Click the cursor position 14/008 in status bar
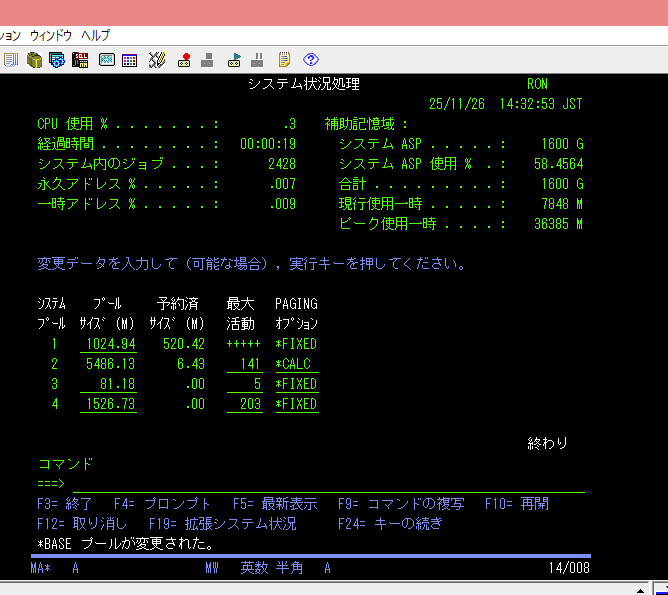 pyautogui.click(x=569, y=568)
